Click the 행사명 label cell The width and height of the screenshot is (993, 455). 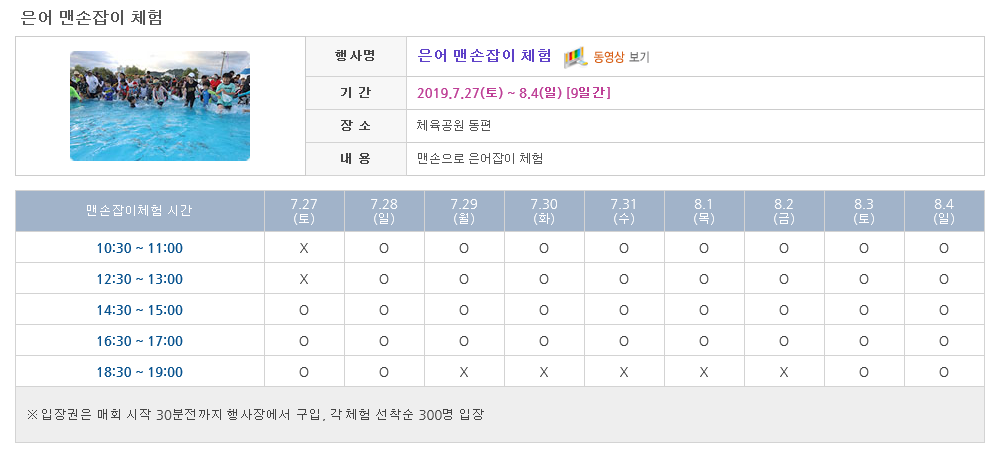[x=356, y=56]
